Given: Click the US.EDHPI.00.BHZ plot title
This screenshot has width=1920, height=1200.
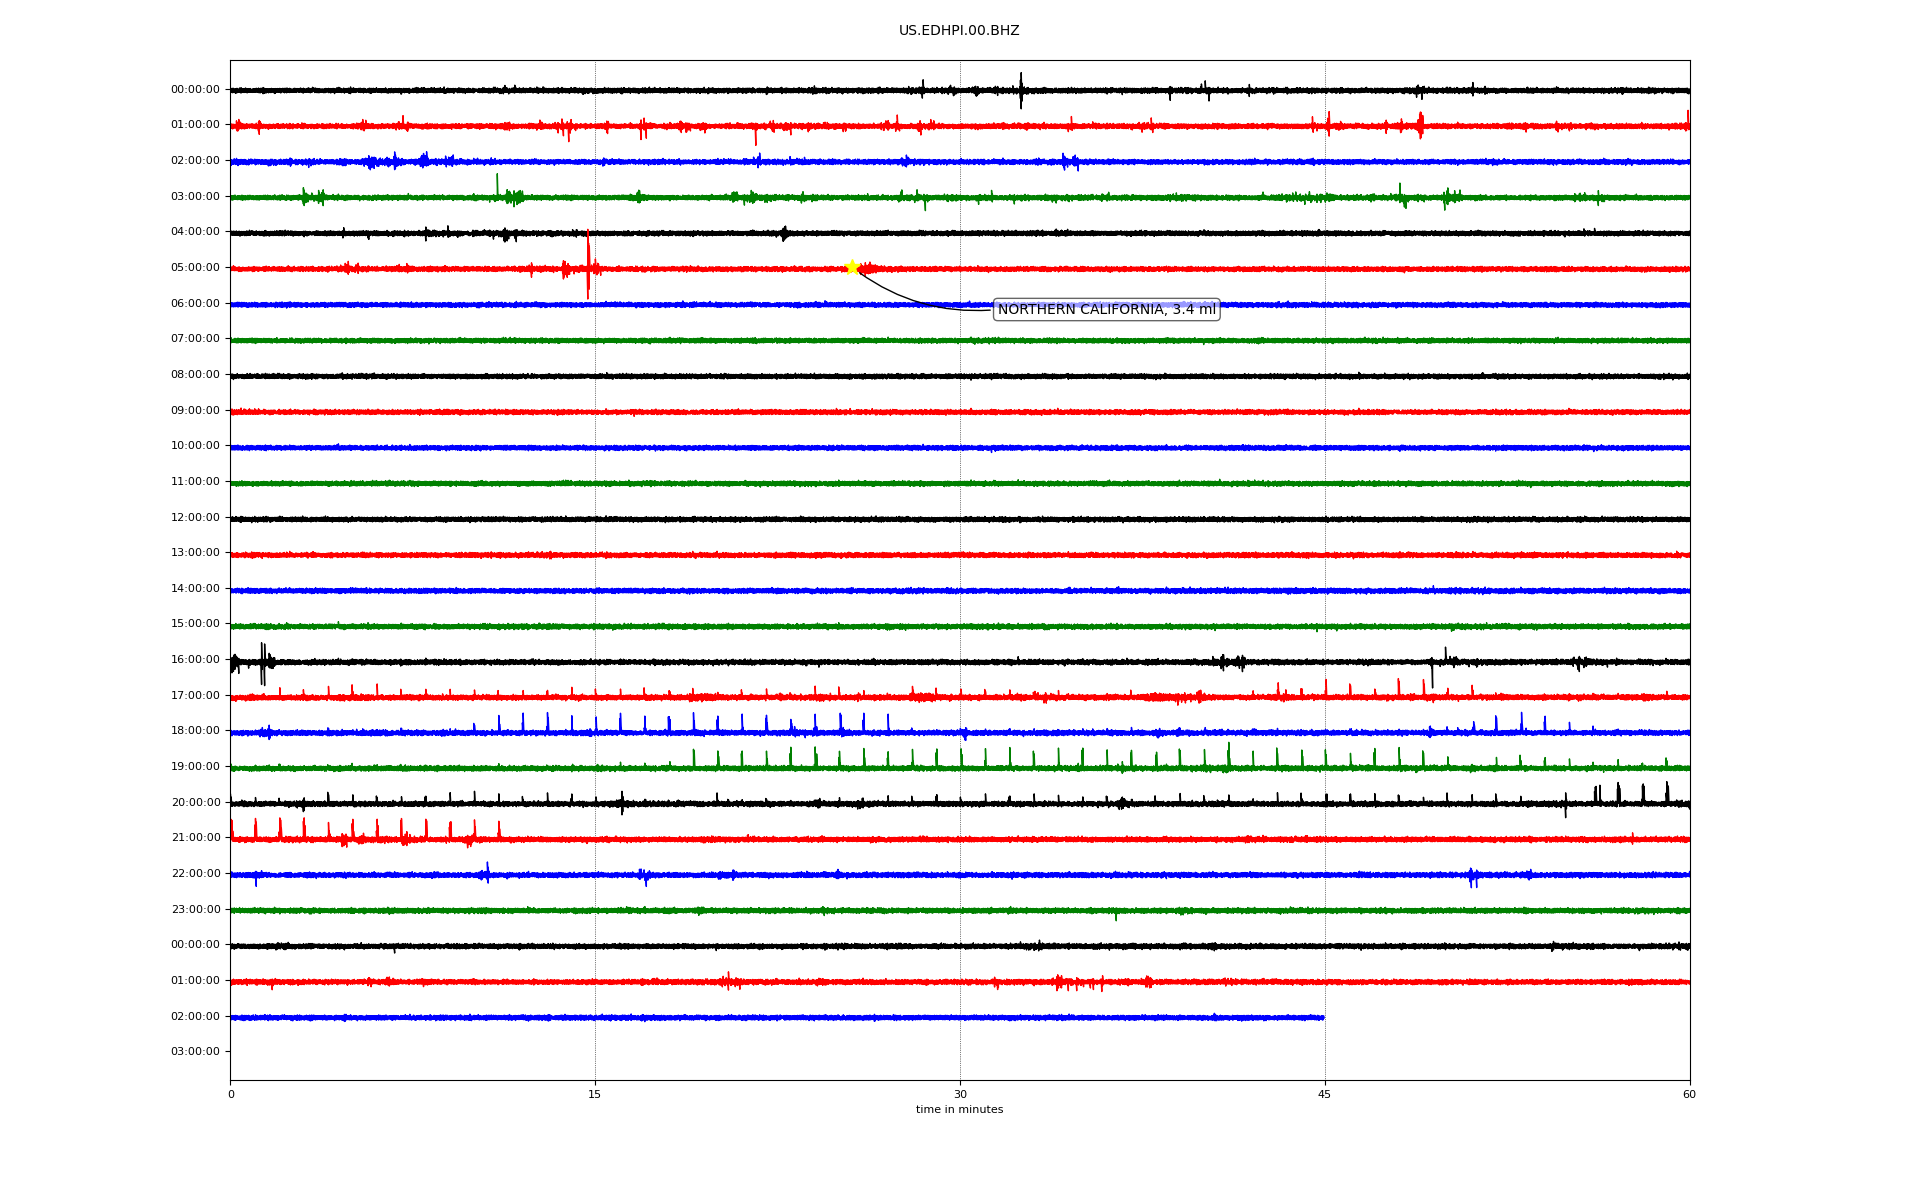Looking at the screenshot, I should point(959,31).
